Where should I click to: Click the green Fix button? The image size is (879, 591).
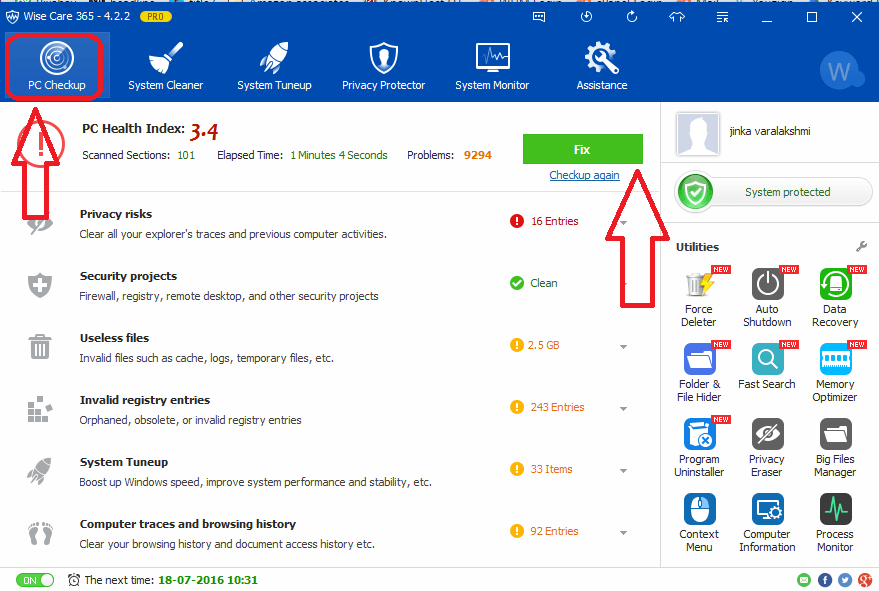coord(582,149)
